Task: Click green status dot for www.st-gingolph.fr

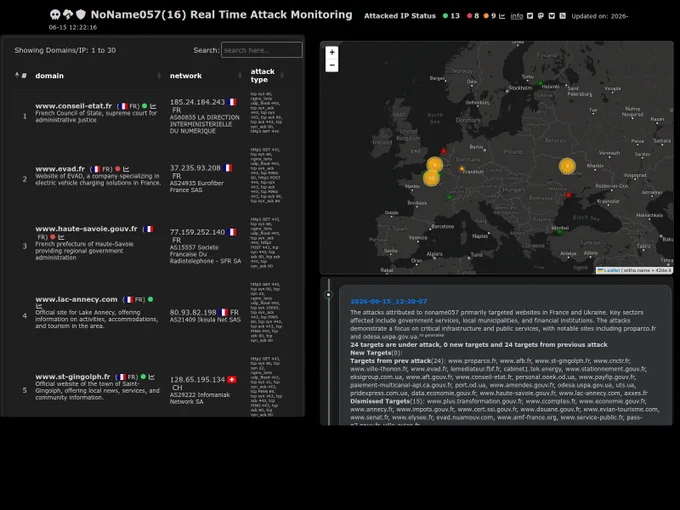Action: pos(143,377)
